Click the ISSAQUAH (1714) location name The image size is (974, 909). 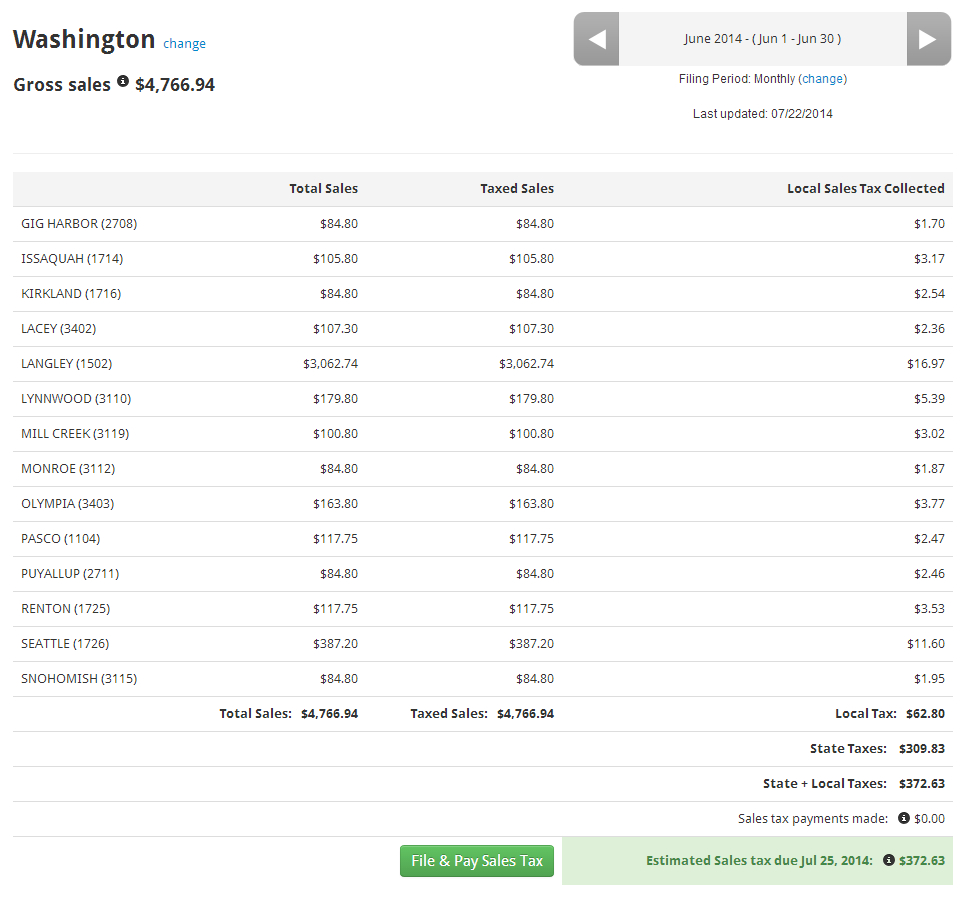(72, 259)
